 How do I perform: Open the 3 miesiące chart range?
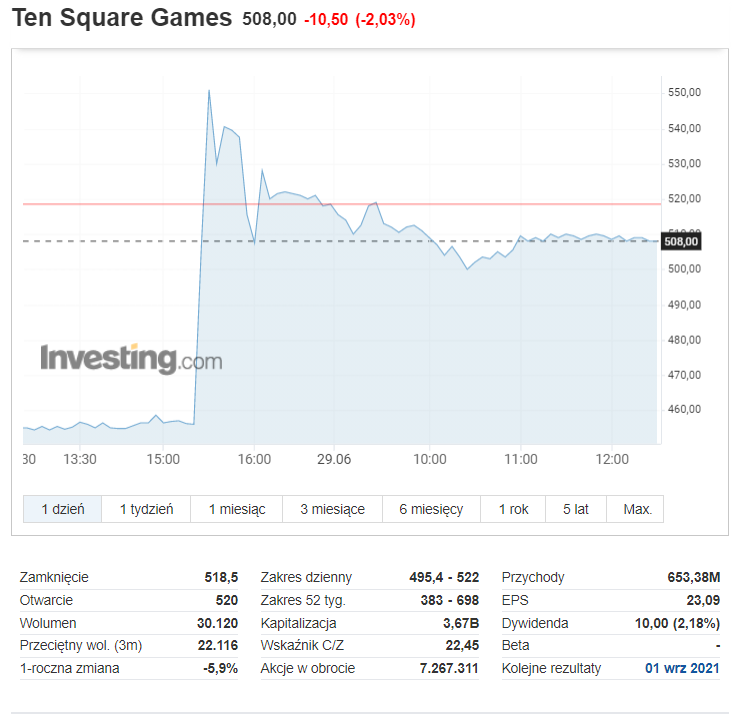332,509
